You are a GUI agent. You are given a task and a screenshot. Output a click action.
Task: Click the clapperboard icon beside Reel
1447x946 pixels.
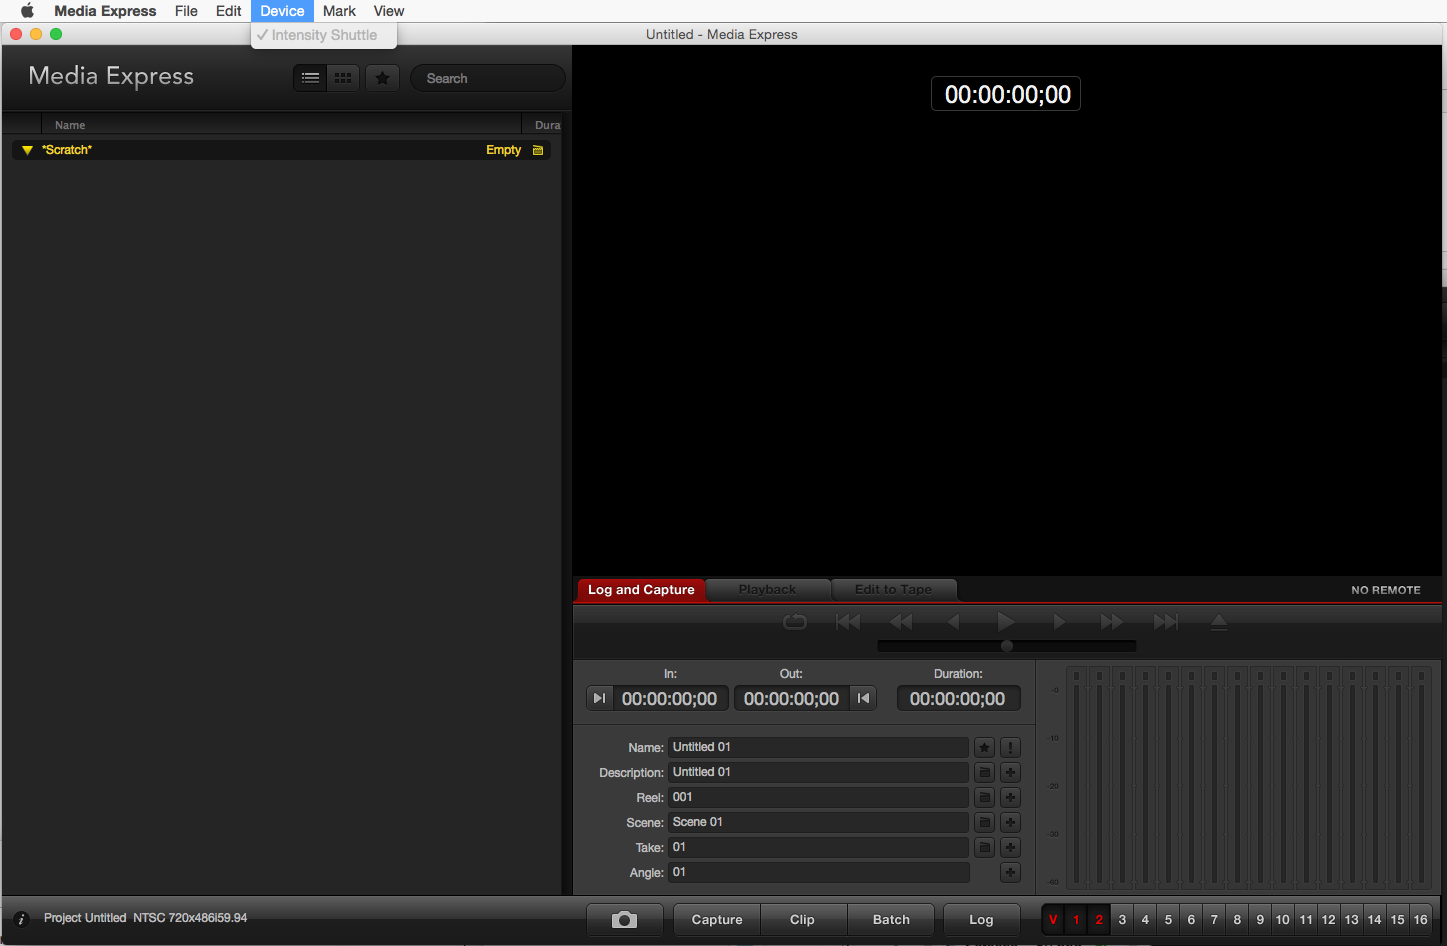coord(984,797)
